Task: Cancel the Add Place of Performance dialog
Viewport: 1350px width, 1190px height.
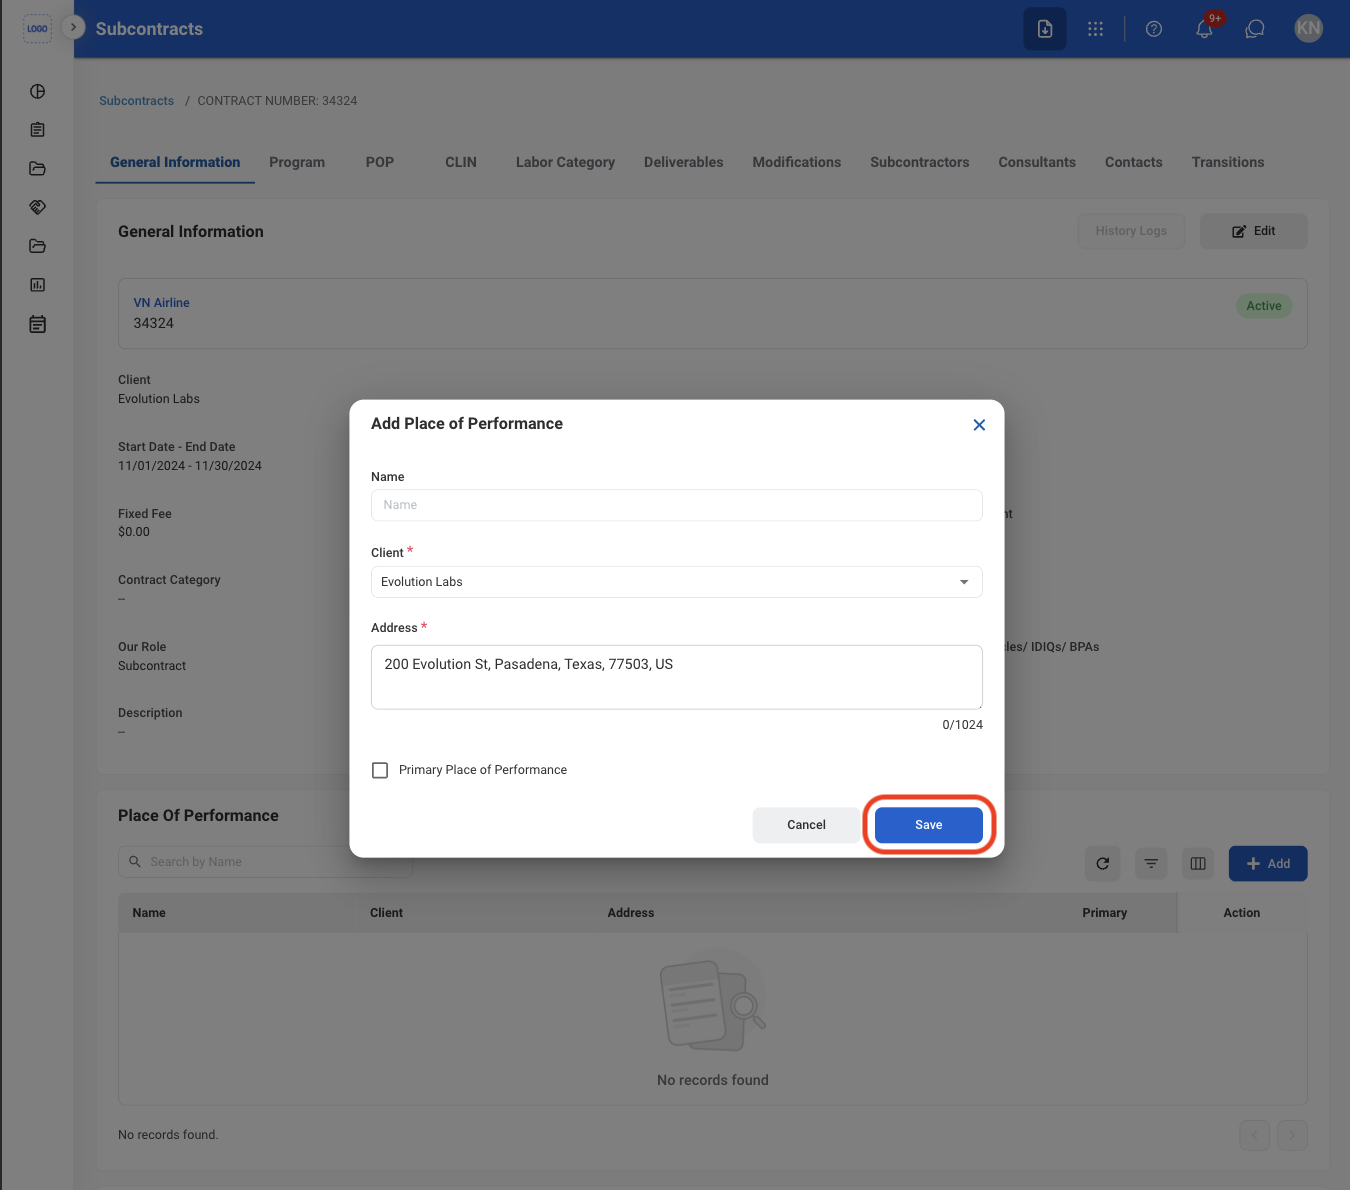Action: tap(806, 825)
